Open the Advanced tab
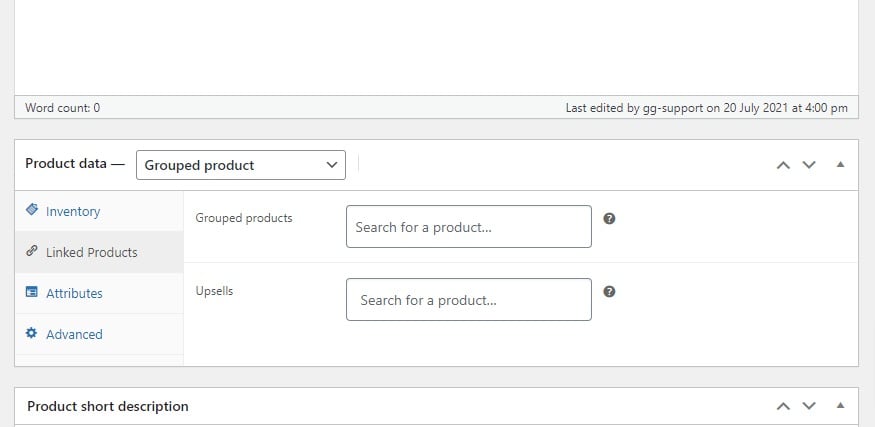 pos(99,334)
